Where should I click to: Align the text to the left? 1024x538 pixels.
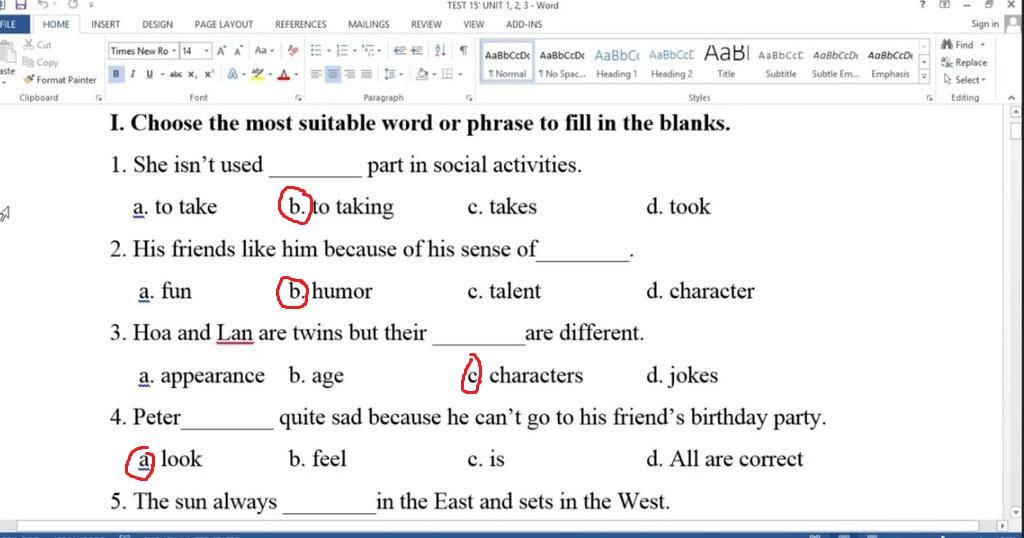[316, 74]
